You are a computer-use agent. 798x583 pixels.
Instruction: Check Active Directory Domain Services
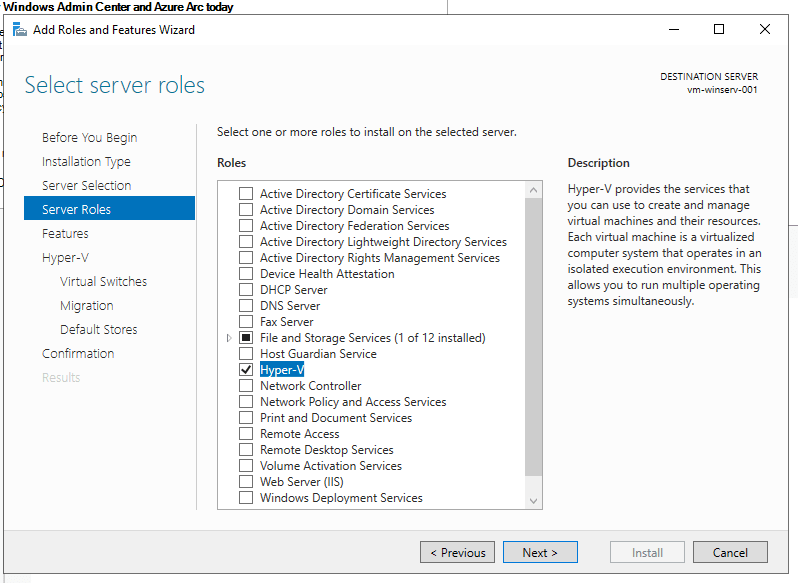point(246,210)
